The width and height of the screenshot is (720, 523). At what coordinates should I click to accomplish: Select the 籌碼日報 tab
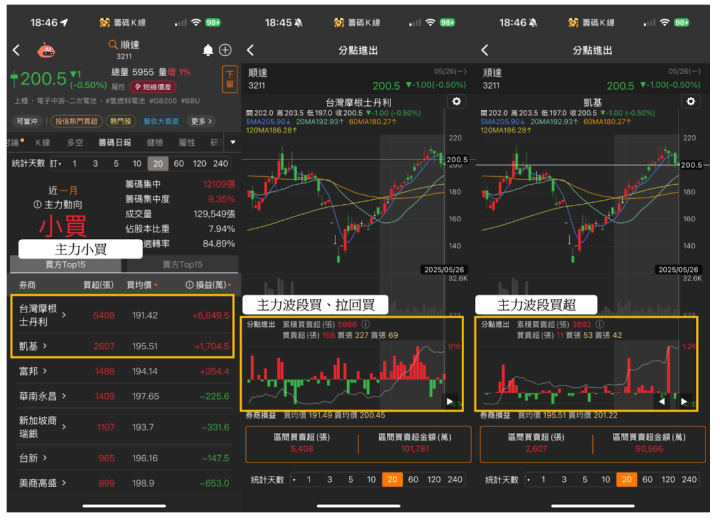pos(115,142)
